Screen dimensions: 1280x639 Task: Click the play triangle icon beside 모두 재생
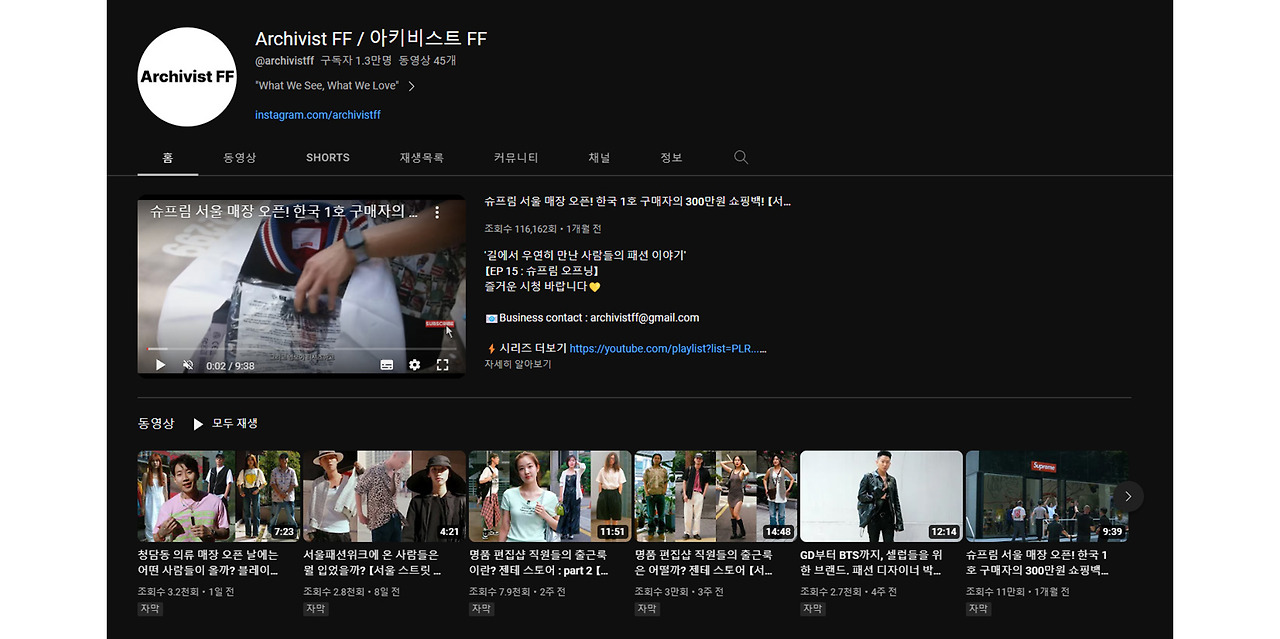198,424
